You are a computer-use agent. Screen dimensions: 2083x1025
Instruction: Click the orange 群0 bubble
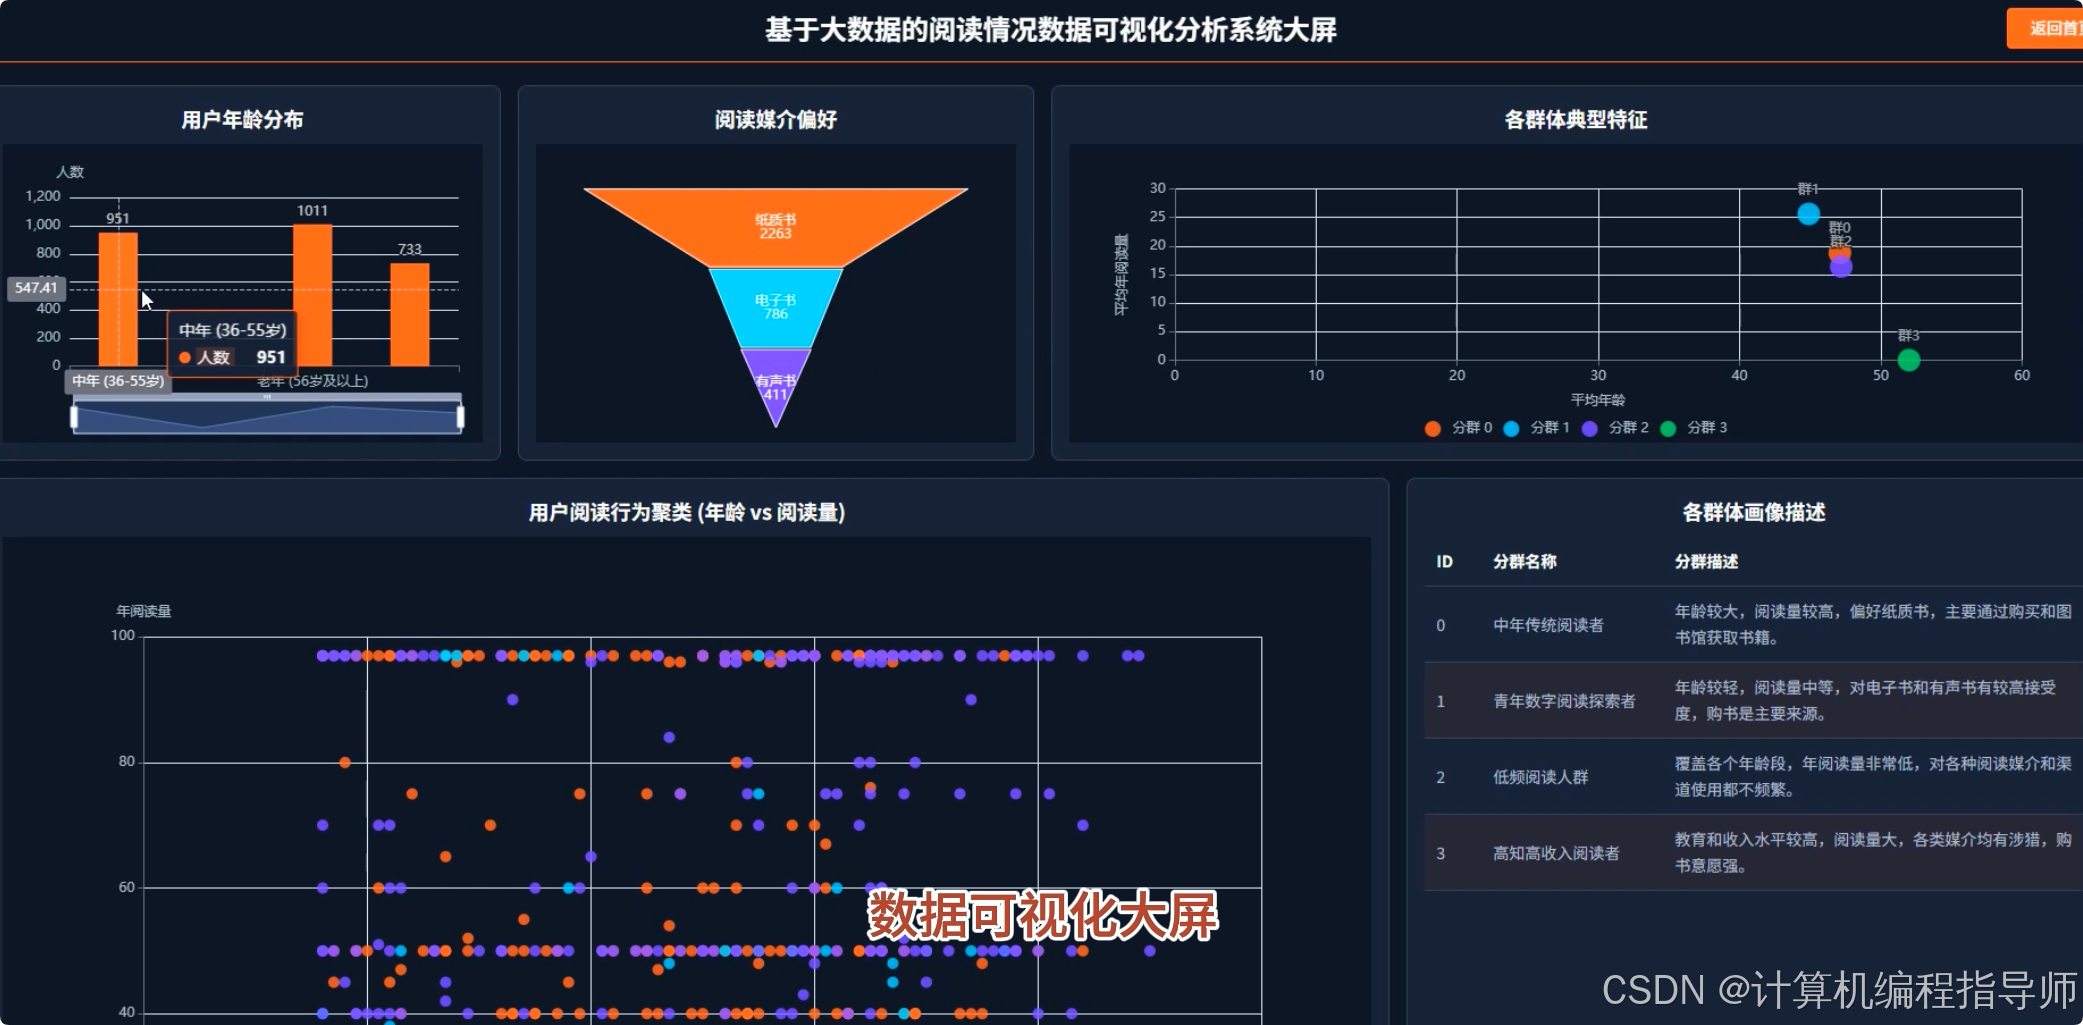(x=1840, y=251)
